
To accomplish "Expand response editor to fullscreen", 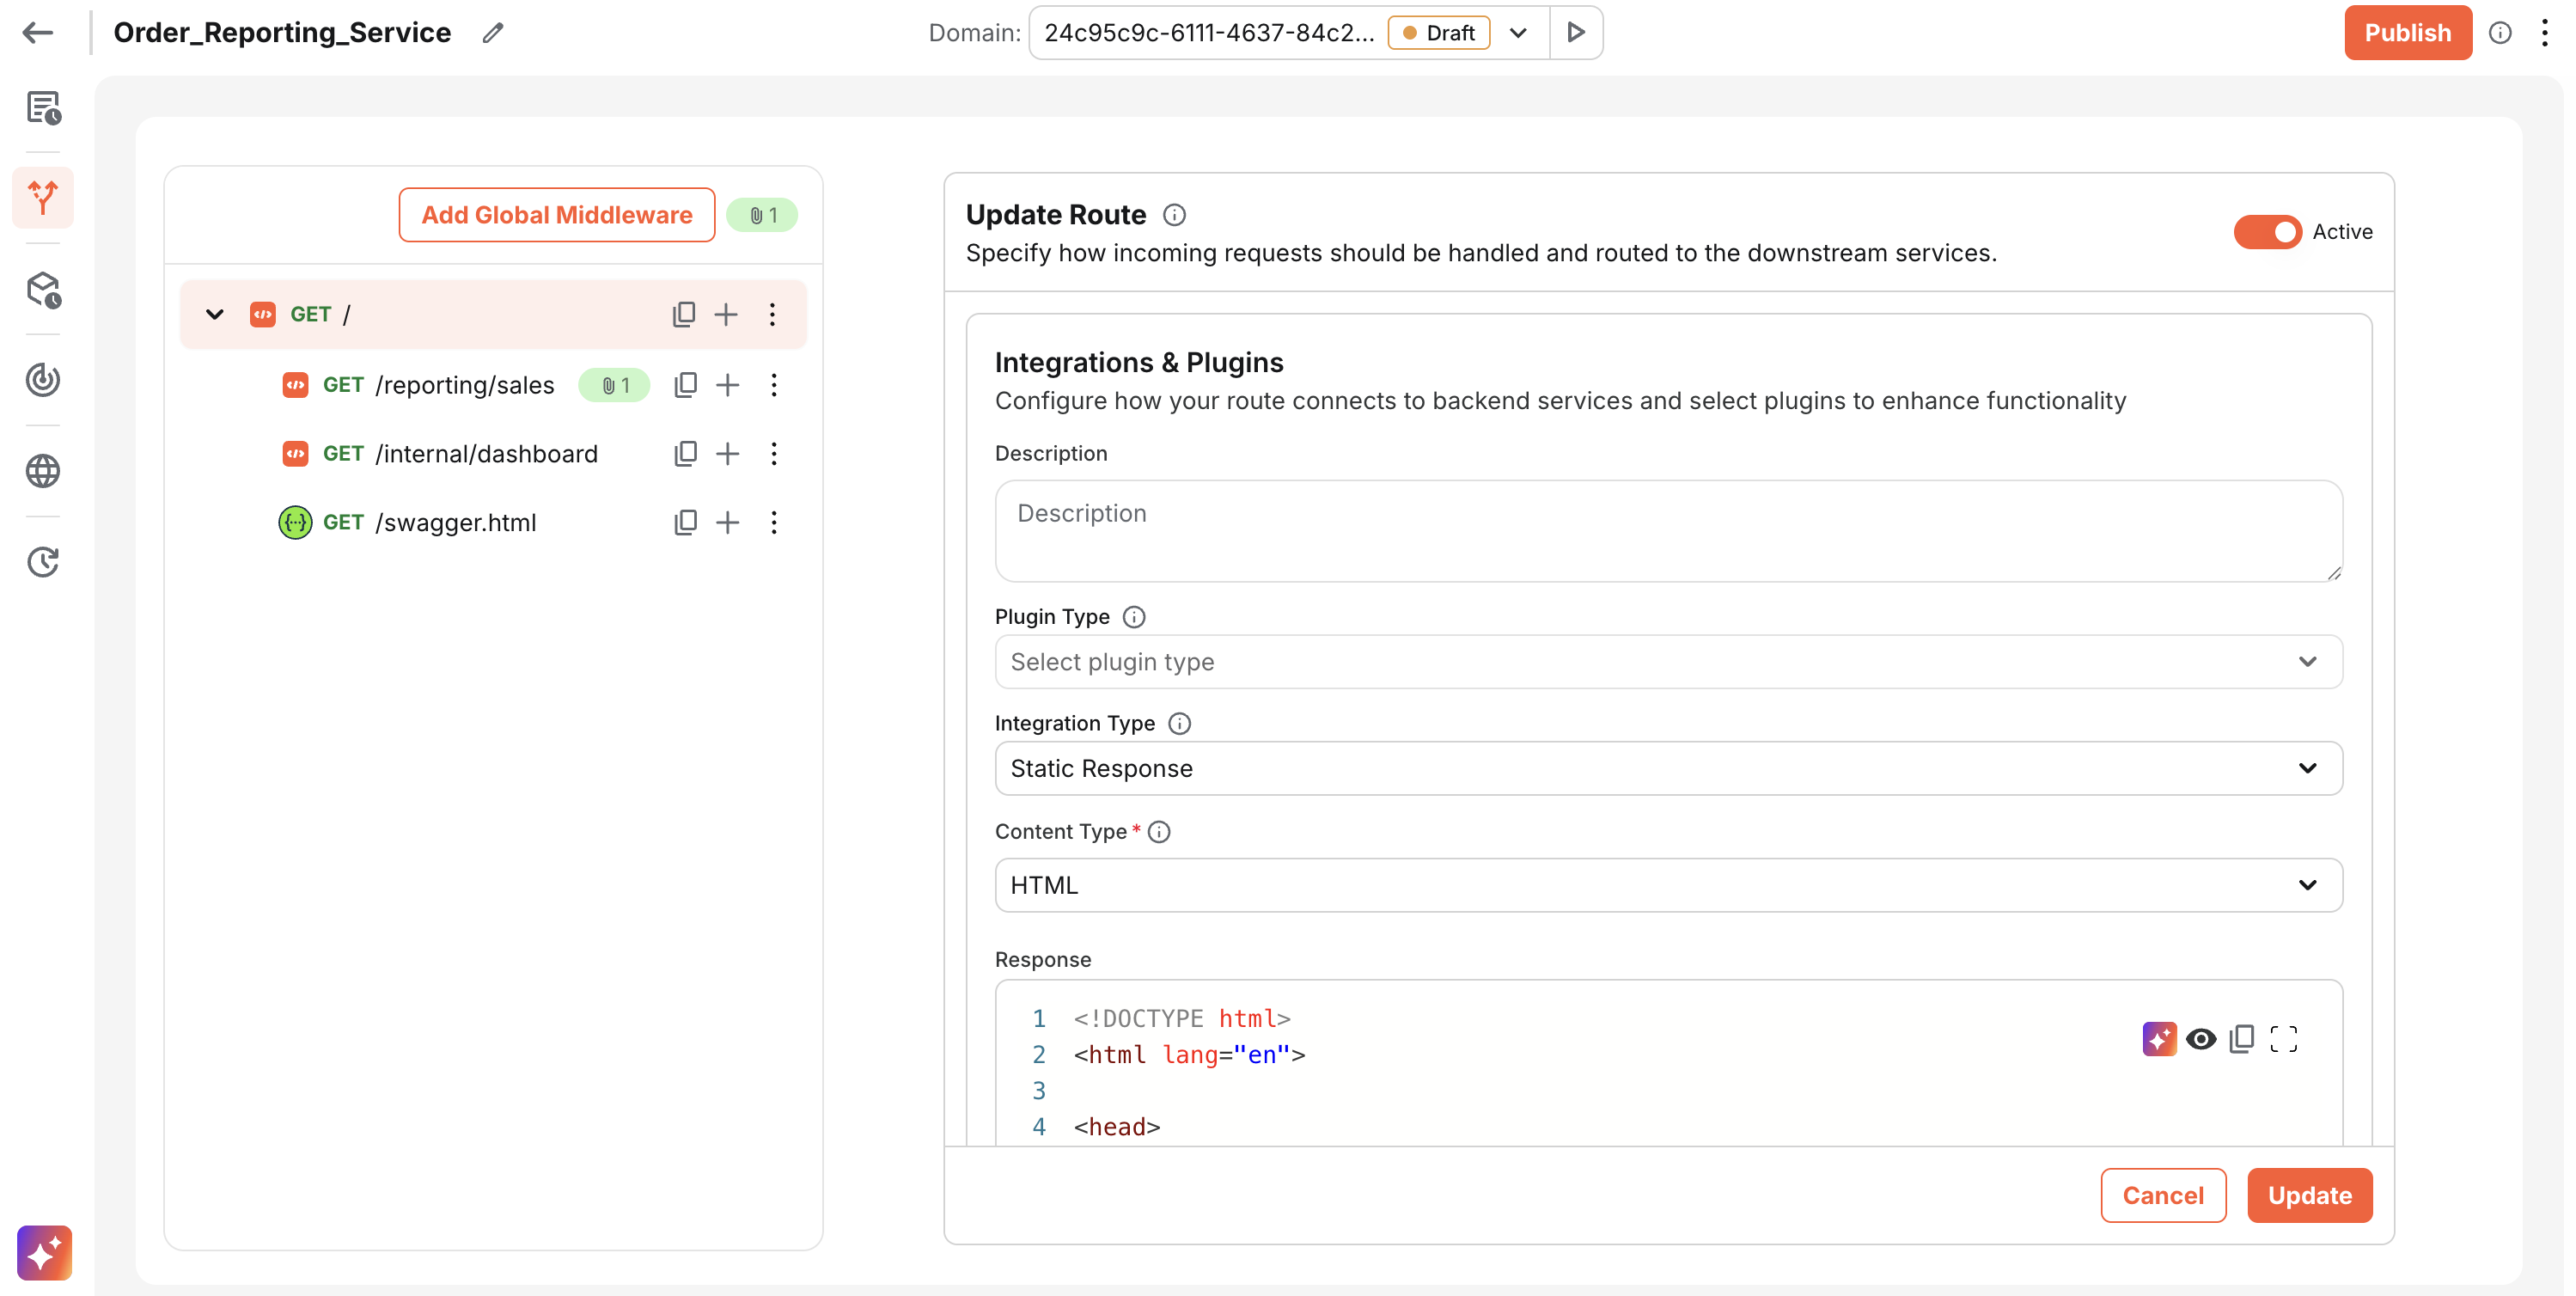I will pyautogui.click(x=2283, y=1039).
